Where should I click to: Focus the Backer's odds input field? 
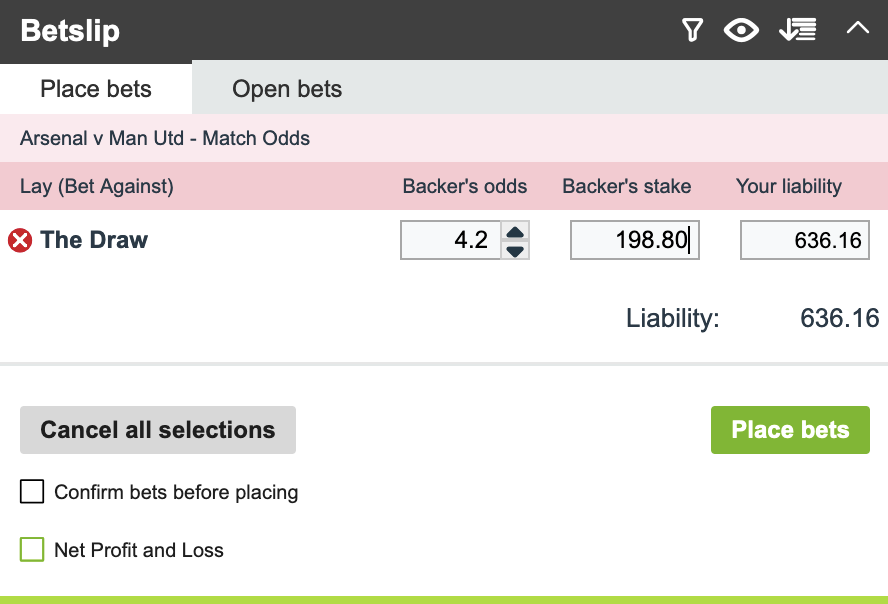point(451,240)
